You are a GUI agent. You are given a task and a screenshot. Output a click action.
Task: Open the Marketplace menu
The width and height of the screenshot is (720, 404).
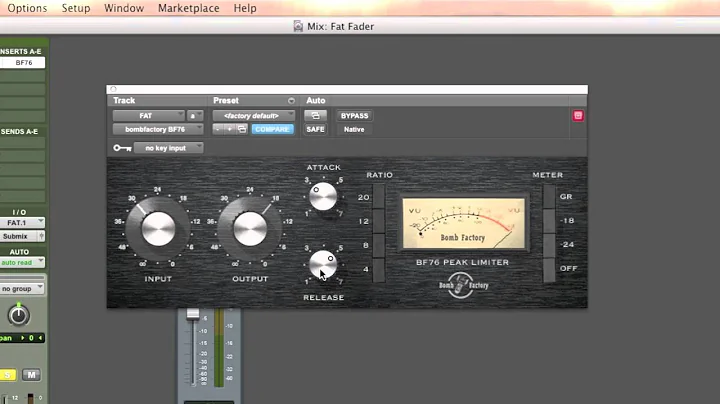pos(189,8)
